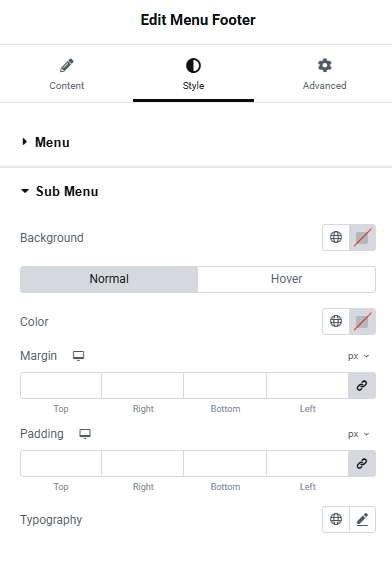Click the Typography global fonts globe icon
This screenshot has width=392, height=561.
(x=335, y=519)
